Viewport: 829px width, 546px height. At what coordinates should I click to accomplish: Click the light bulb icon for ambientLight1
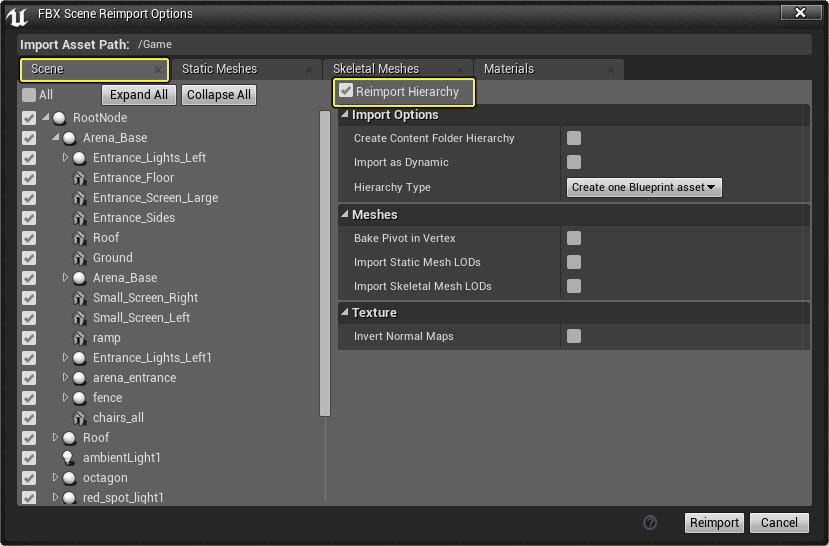[69, 458]
